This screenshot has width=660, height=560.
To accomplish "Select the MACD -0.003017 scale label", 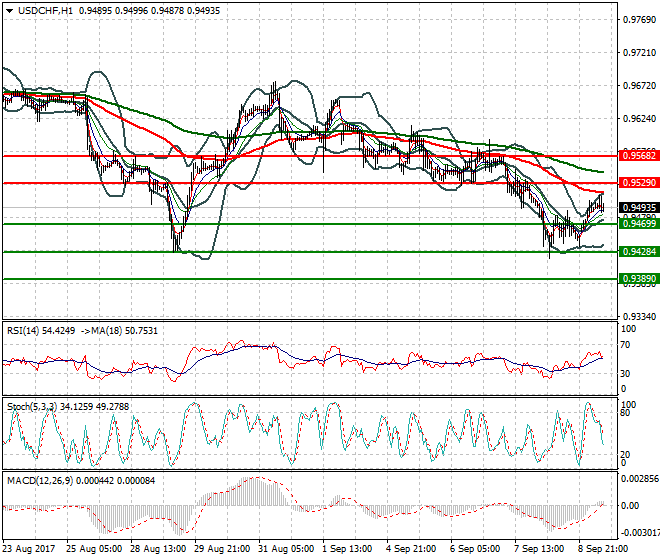I will tap(641, 533).
